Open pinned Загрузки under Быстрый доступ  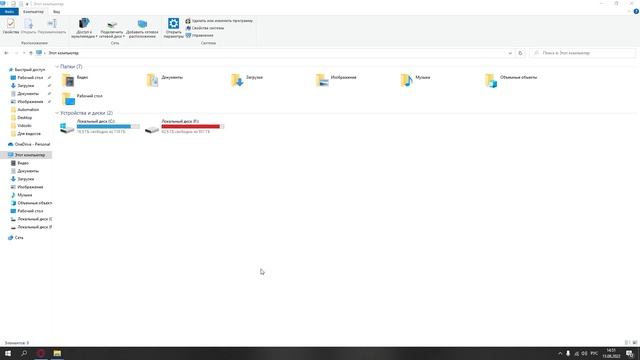(x=22, y=86)
